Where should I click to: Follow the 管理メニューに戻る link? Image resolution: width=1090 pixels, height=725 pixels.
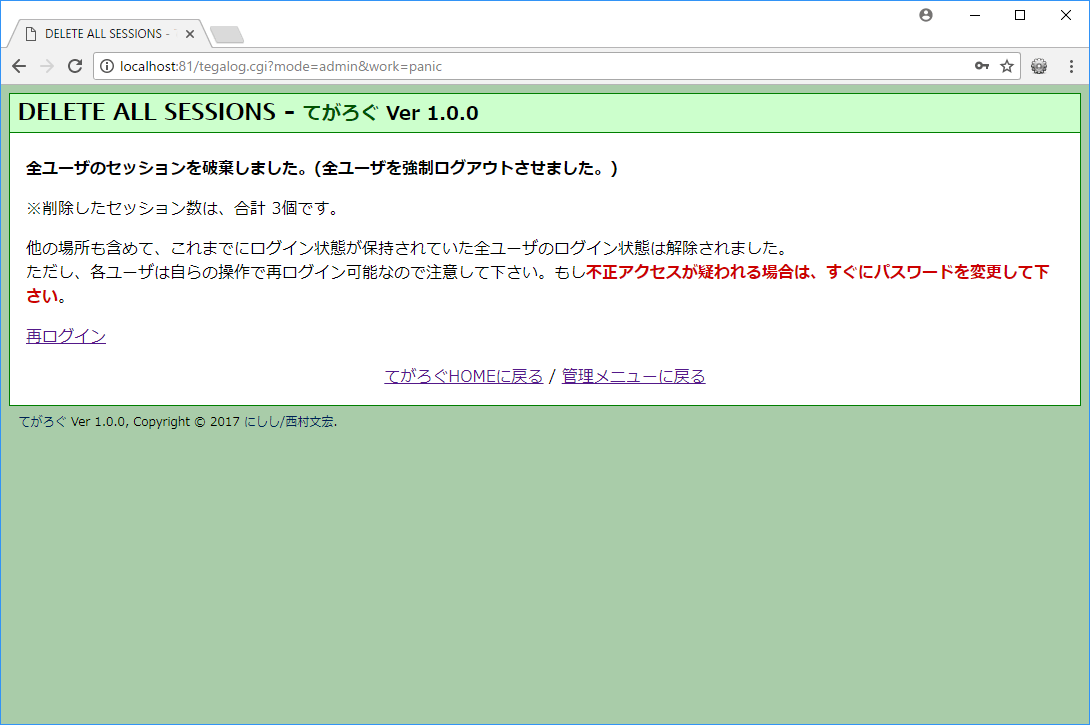[x=633, y=376]
